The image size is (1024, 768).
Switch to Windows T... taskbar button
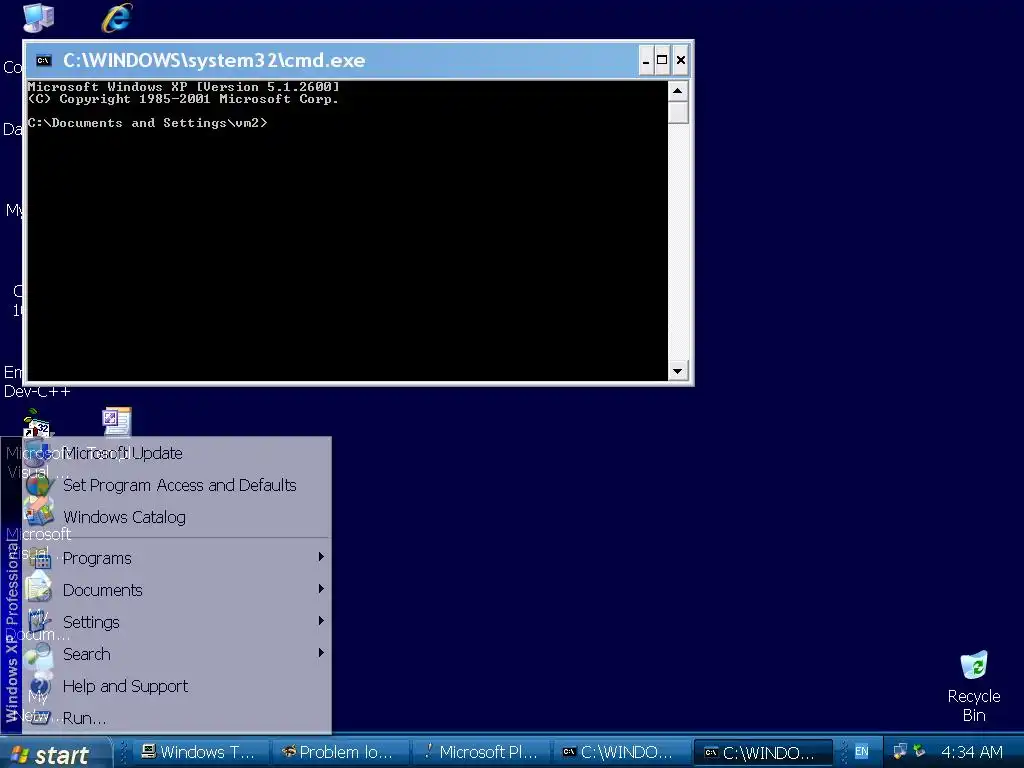click(x=202, y=752)
